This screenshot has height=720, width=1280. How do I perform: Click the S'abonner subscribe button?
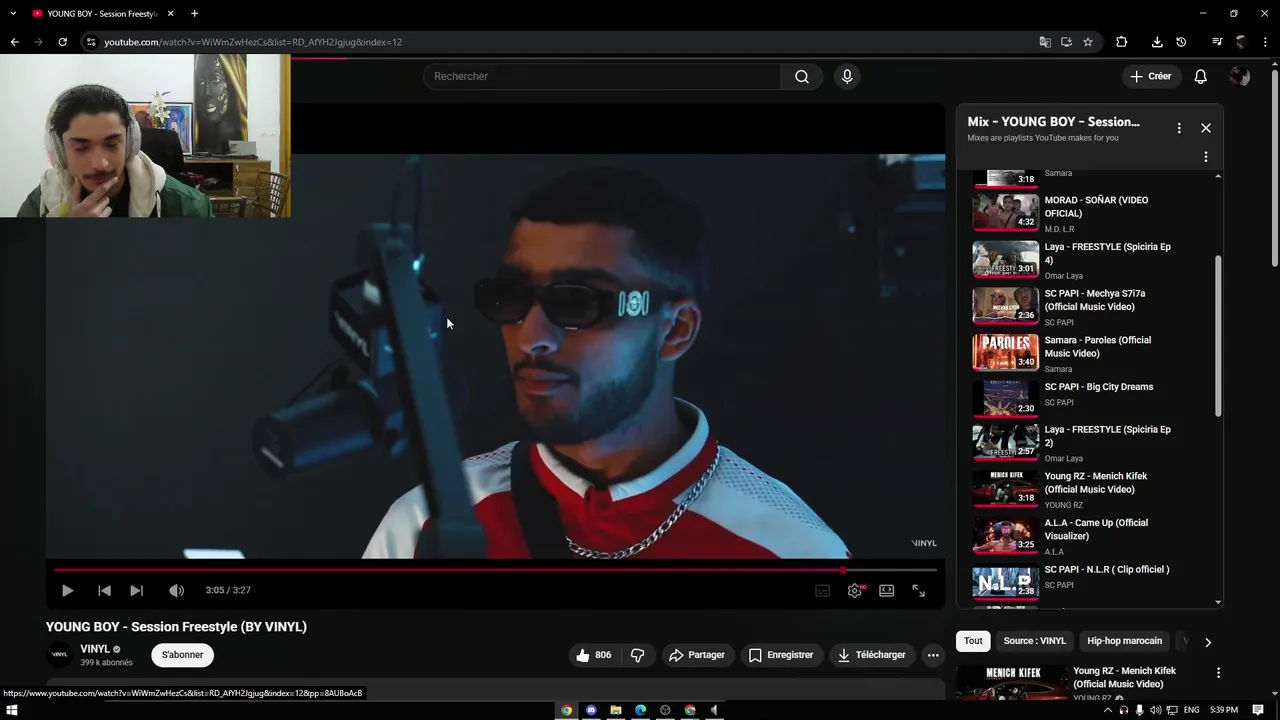(182, 655)
